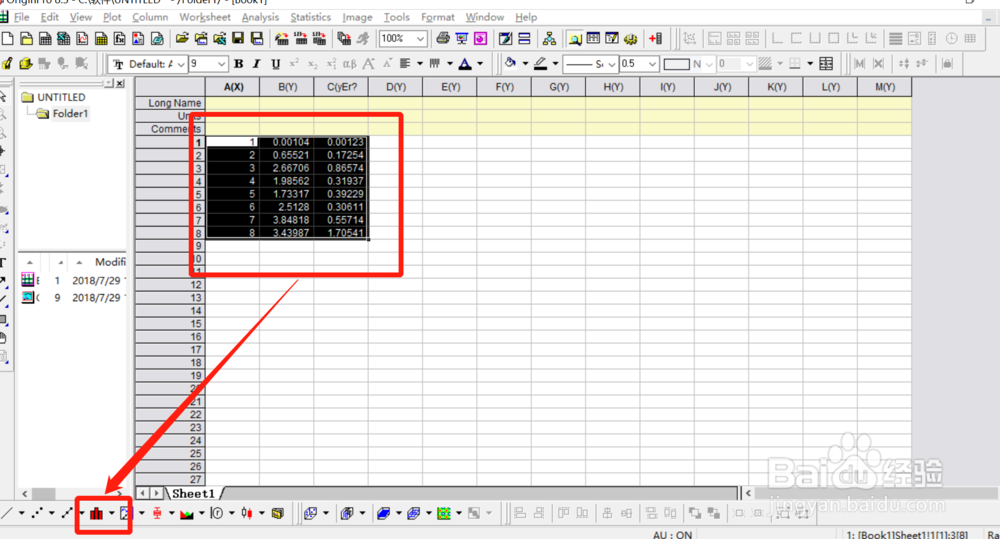Open the Project Explorer tree icon

point(549,39)
